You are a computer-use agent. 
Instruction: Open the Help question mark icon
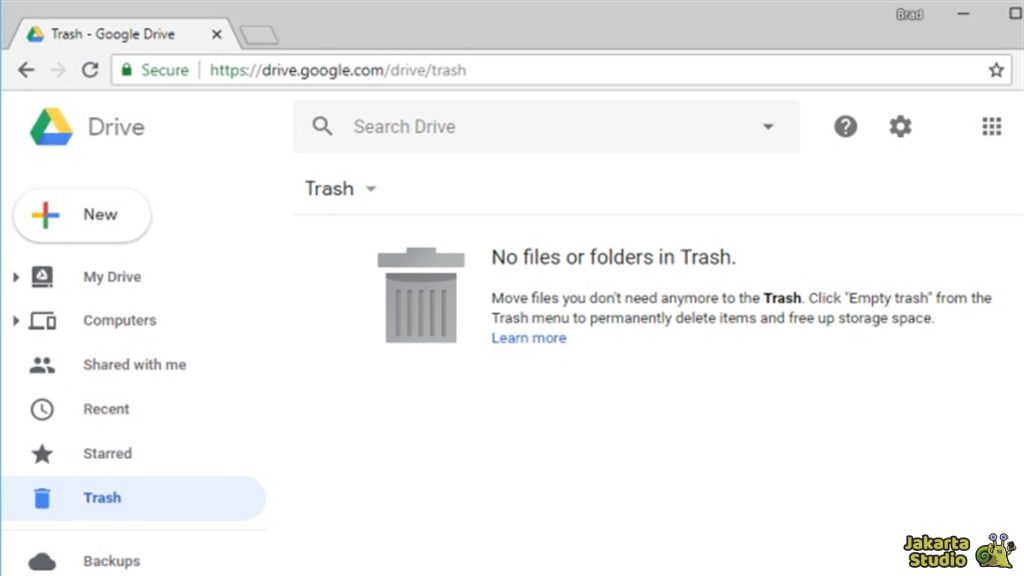coord(845,126)
